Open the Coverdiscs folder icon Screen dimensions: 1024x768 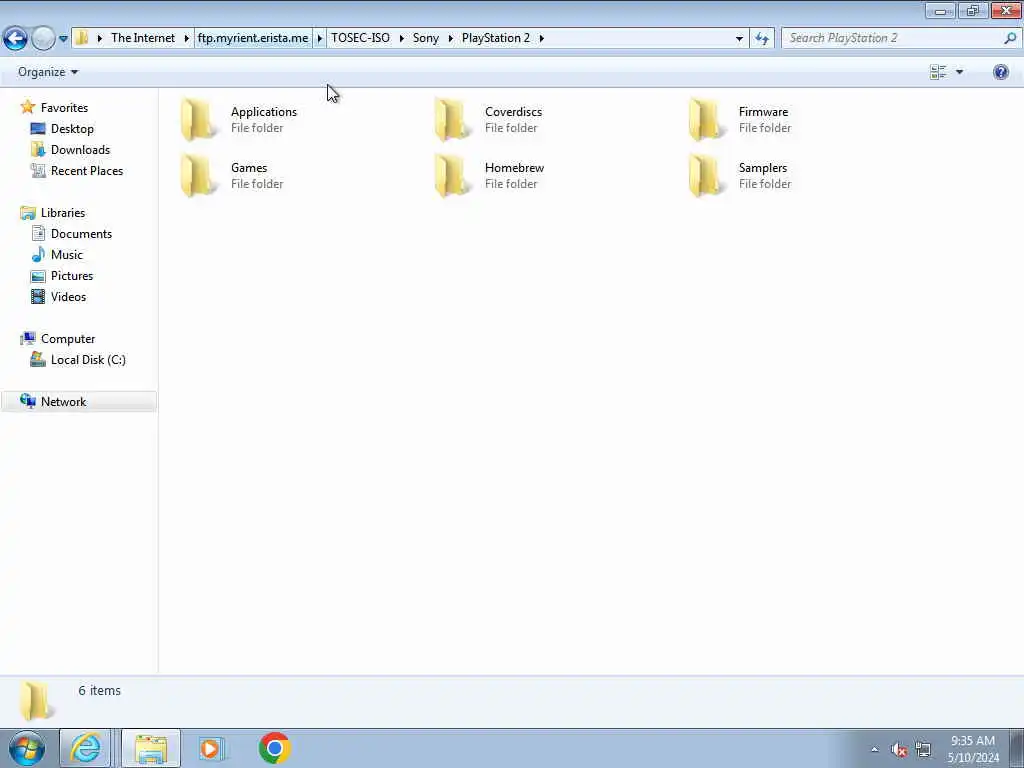tap(452, 120)
